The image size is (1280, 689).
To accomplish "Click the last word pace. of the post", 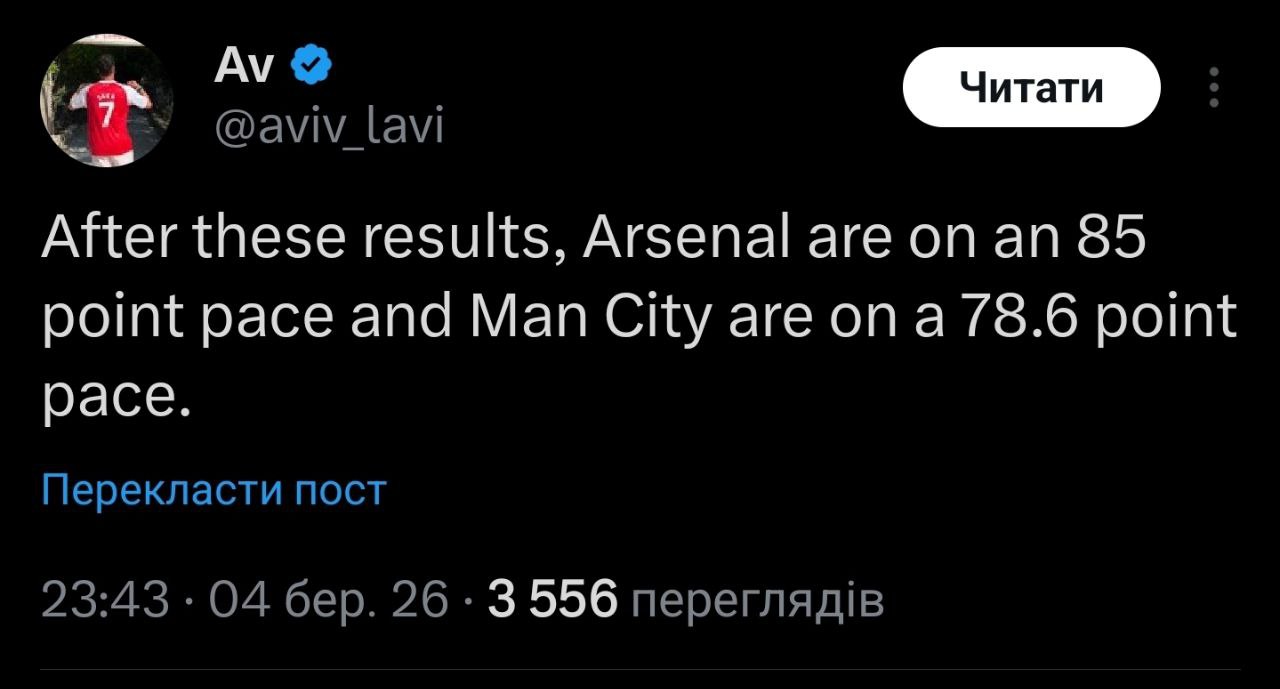I will tap(116, 398).
